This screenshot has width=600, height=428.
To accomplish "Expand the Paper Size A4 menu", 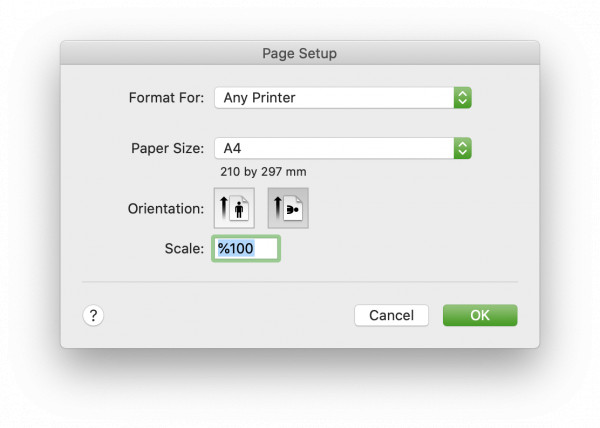I will (x=343, y=148).
